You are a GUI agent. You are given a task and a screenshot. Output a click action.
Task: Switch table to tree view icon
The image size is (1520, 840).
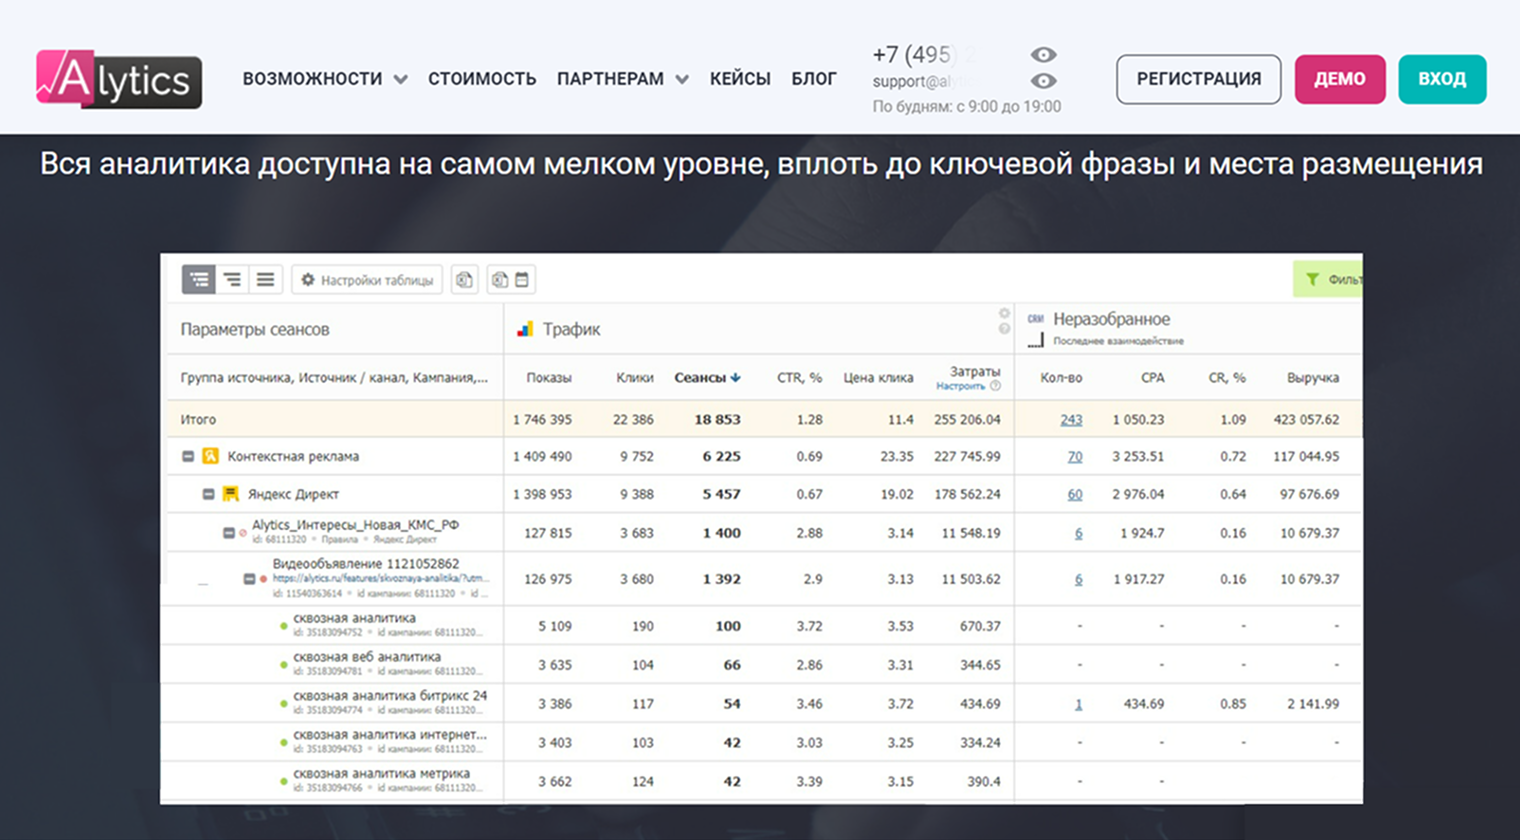[x=199, y=280]
